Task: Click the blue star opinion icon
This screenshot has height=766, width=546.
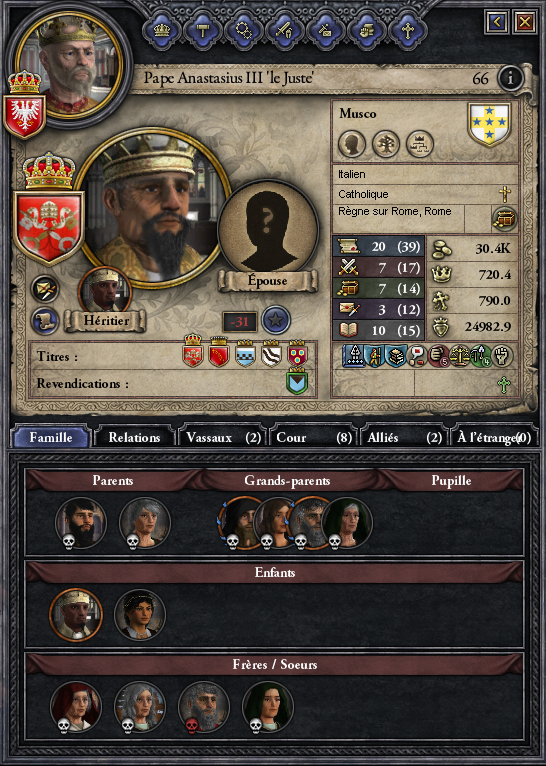Action: tap(276, 320)
